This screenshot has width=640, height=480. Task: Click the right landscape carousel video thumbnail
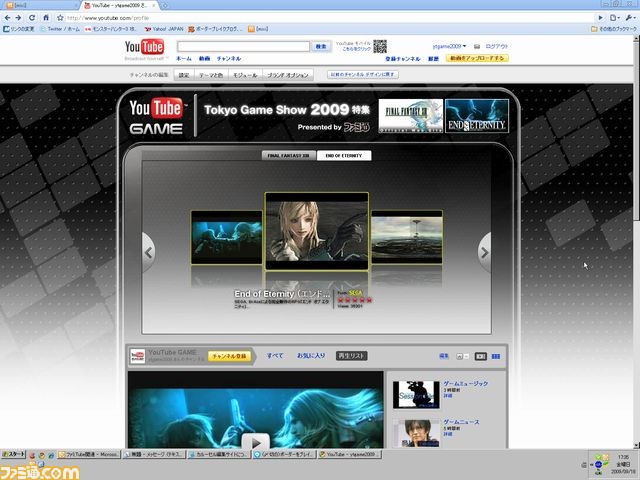pos(407,237)
